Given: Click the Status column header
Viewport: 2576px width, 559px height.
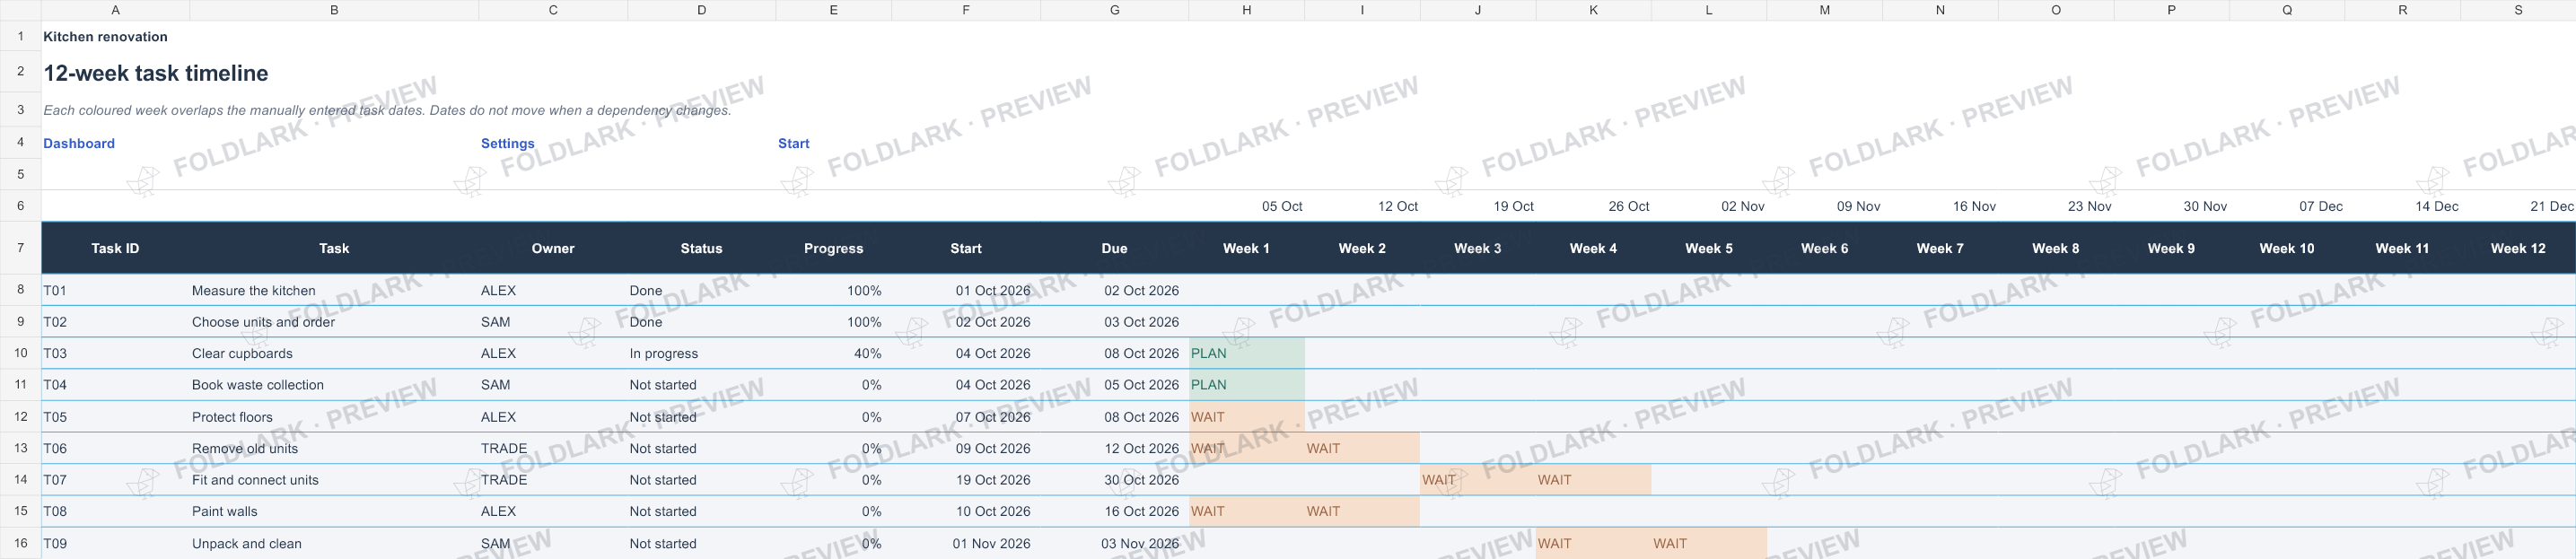Looking at the screenshot, I should tap(701, 248).
